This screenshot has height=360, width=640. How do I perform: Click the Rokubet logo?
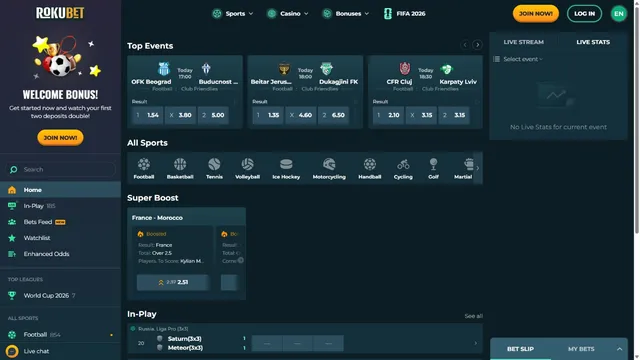click(x=60, y=13)
